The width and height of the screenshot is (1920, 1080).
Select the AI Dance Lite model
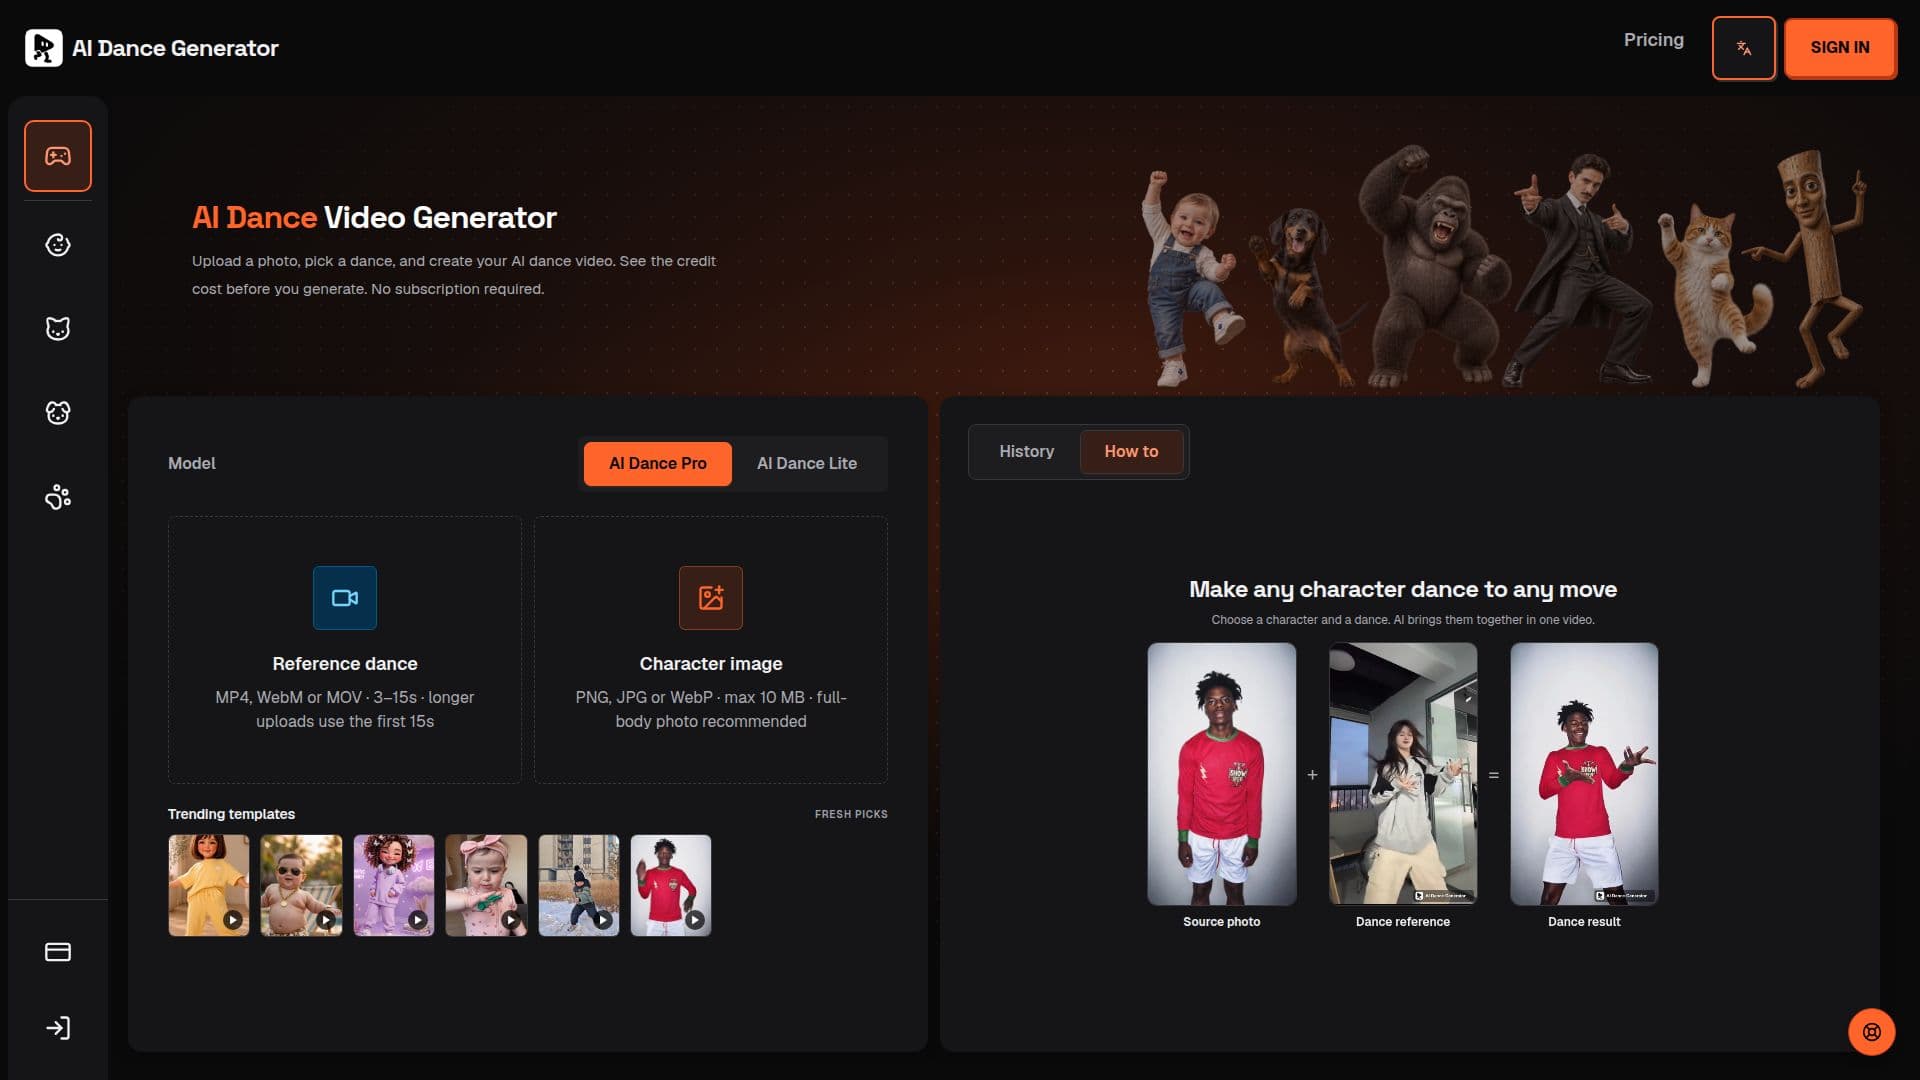pos(807,464)
